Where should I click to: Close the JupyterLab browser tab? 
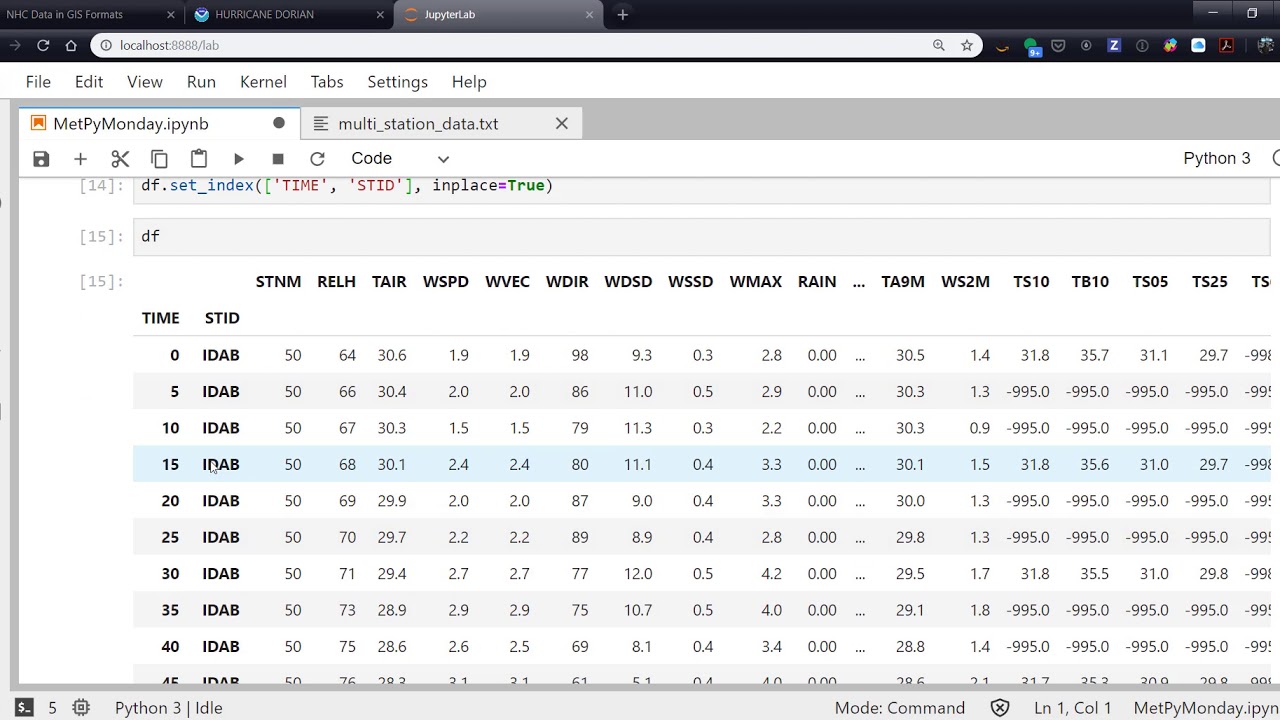click(590, 15)
